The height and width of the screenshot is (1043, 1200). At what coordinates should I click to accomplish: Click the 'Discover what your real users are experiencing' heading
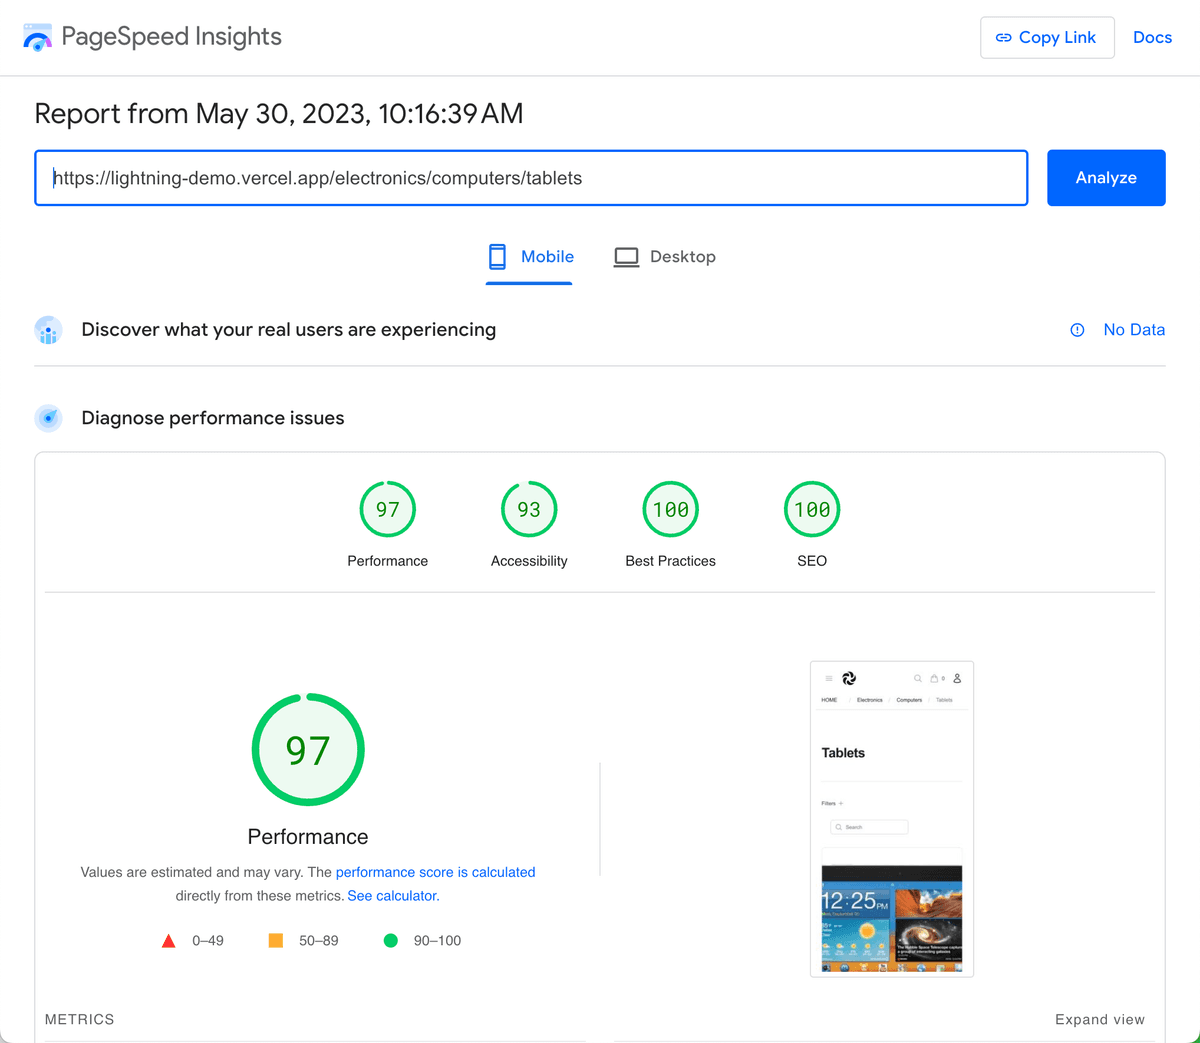tap(288, 330)
